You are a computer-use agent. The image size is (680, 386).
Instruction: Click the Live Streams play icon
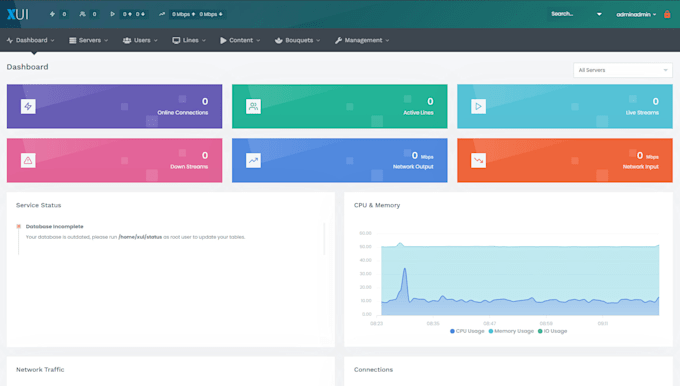478,106
